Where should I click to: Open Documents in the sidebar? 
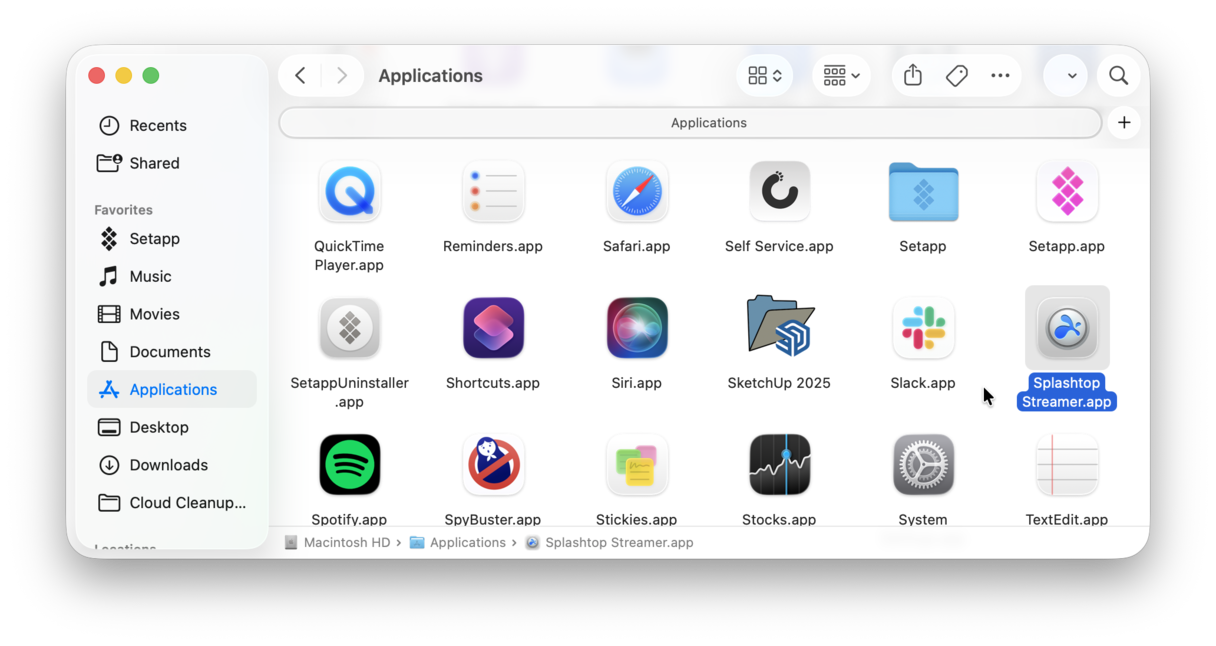pos(172,352)
